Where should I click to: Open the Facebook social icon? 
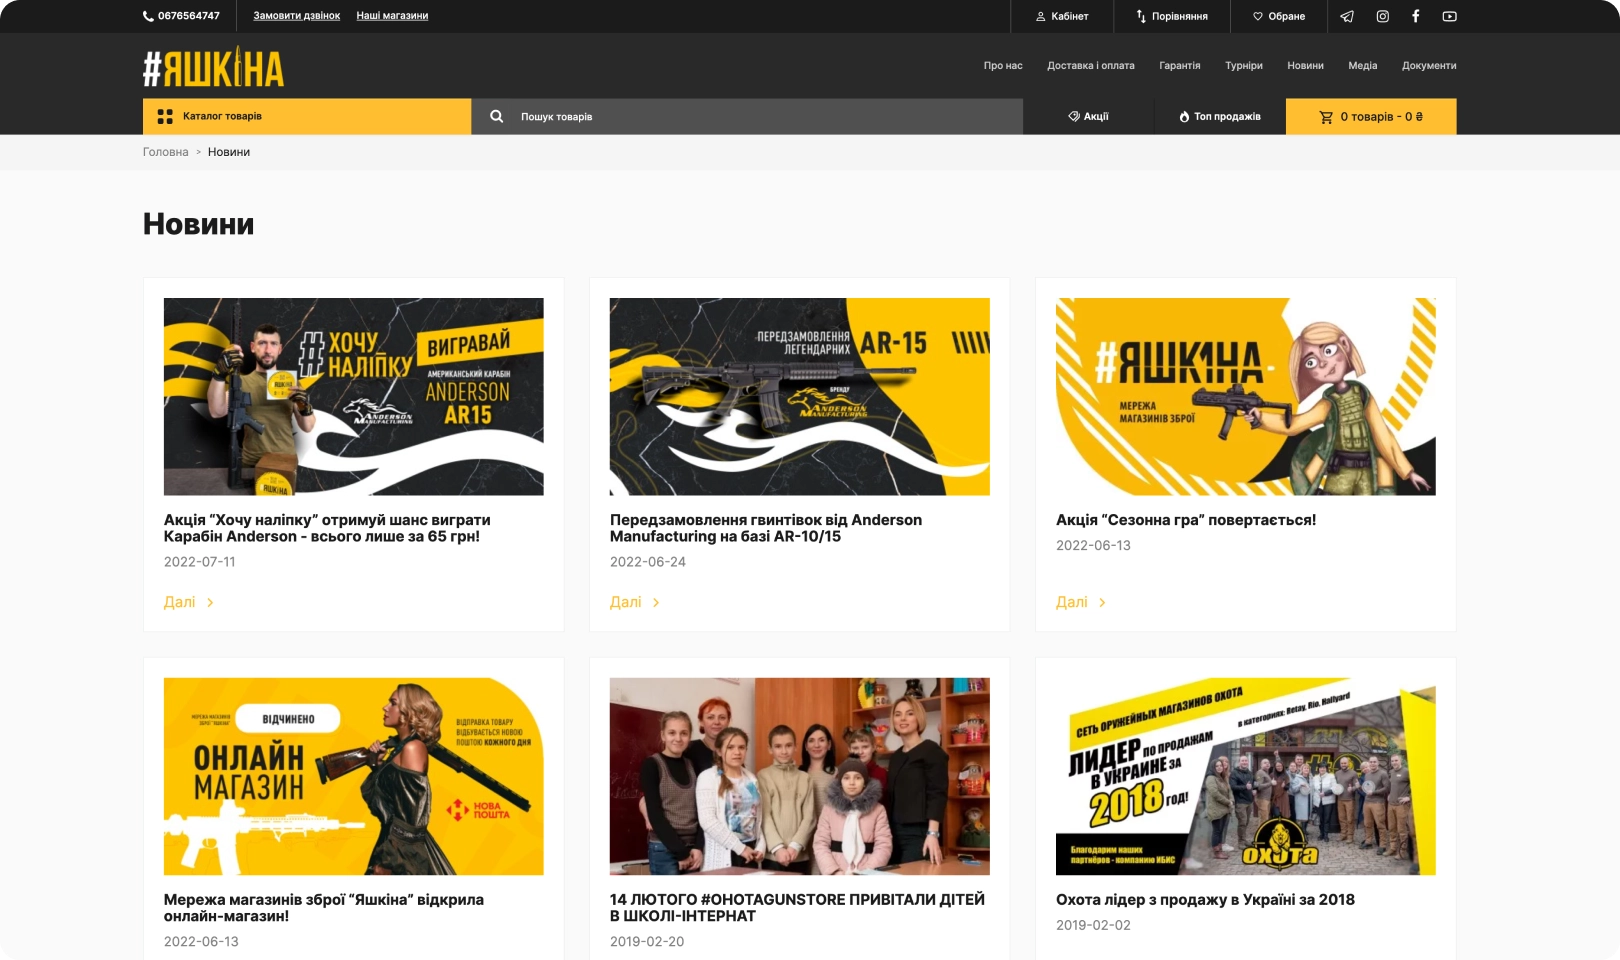(1415, 16)
